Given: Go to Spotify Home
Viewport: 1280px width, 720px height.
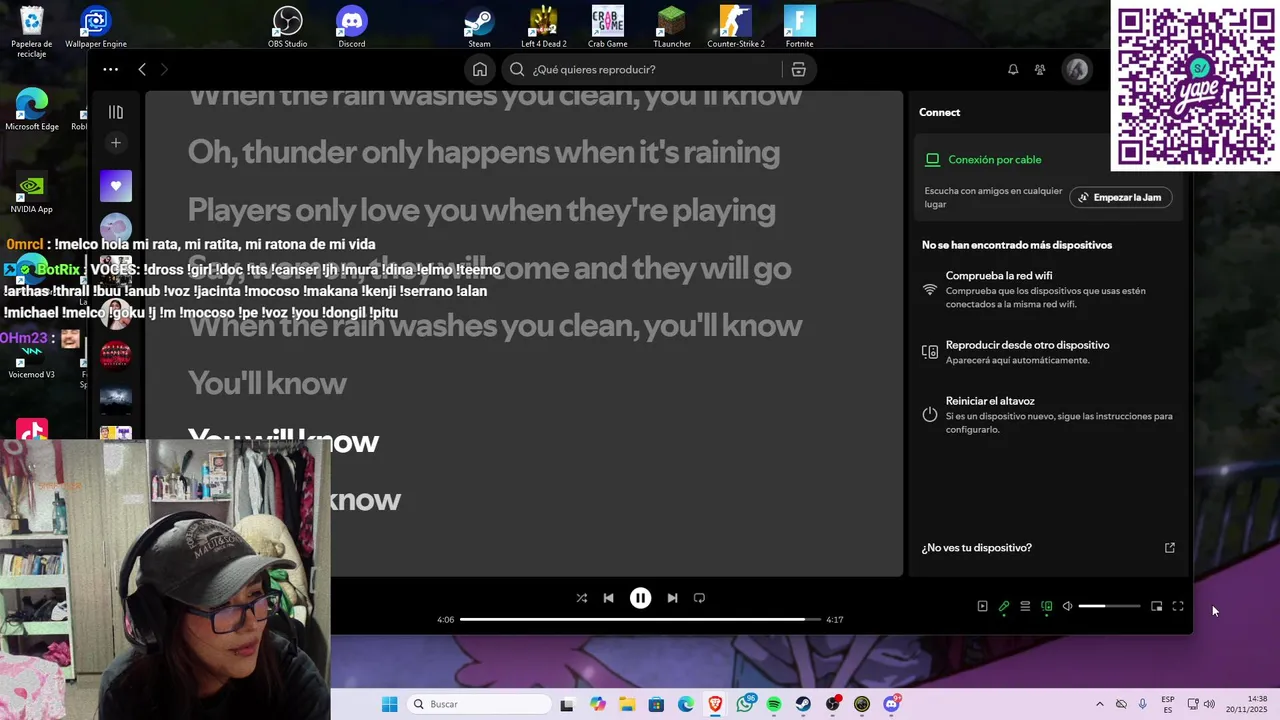Looking at the screenshot, I should [x=480, y=69].
